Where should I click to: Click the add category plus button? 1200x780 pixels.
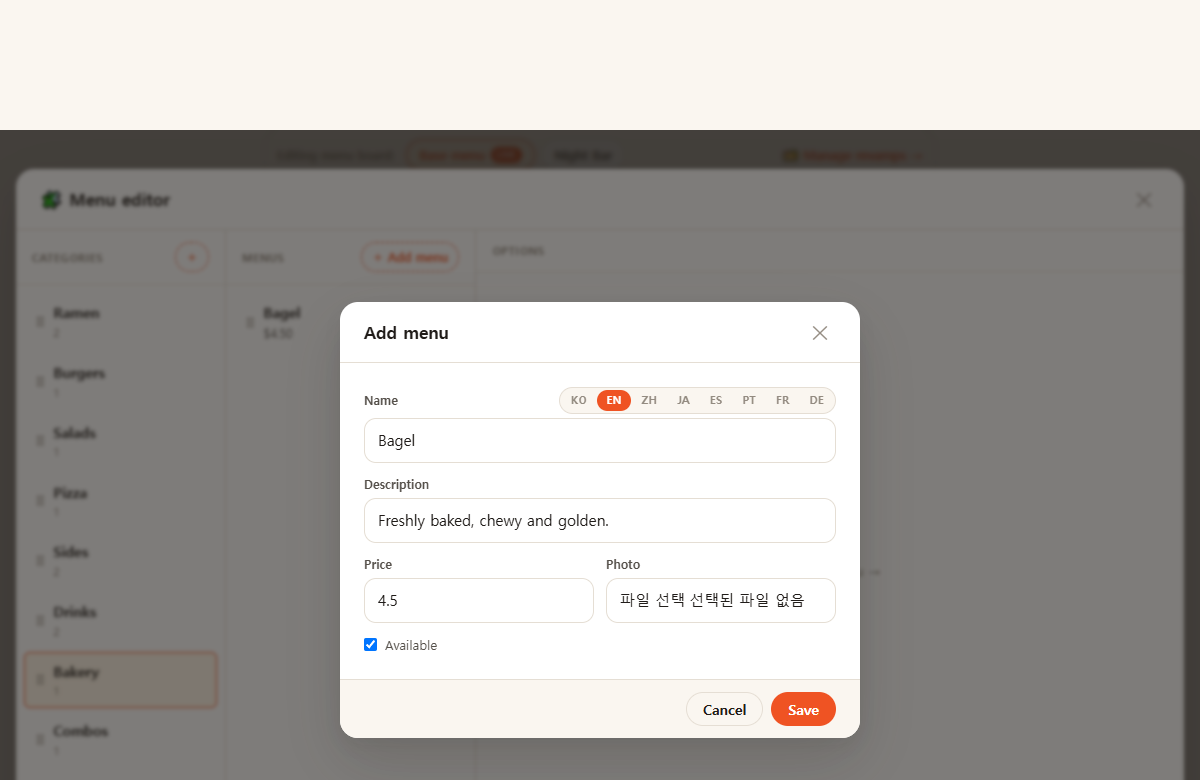click(192, 257)
